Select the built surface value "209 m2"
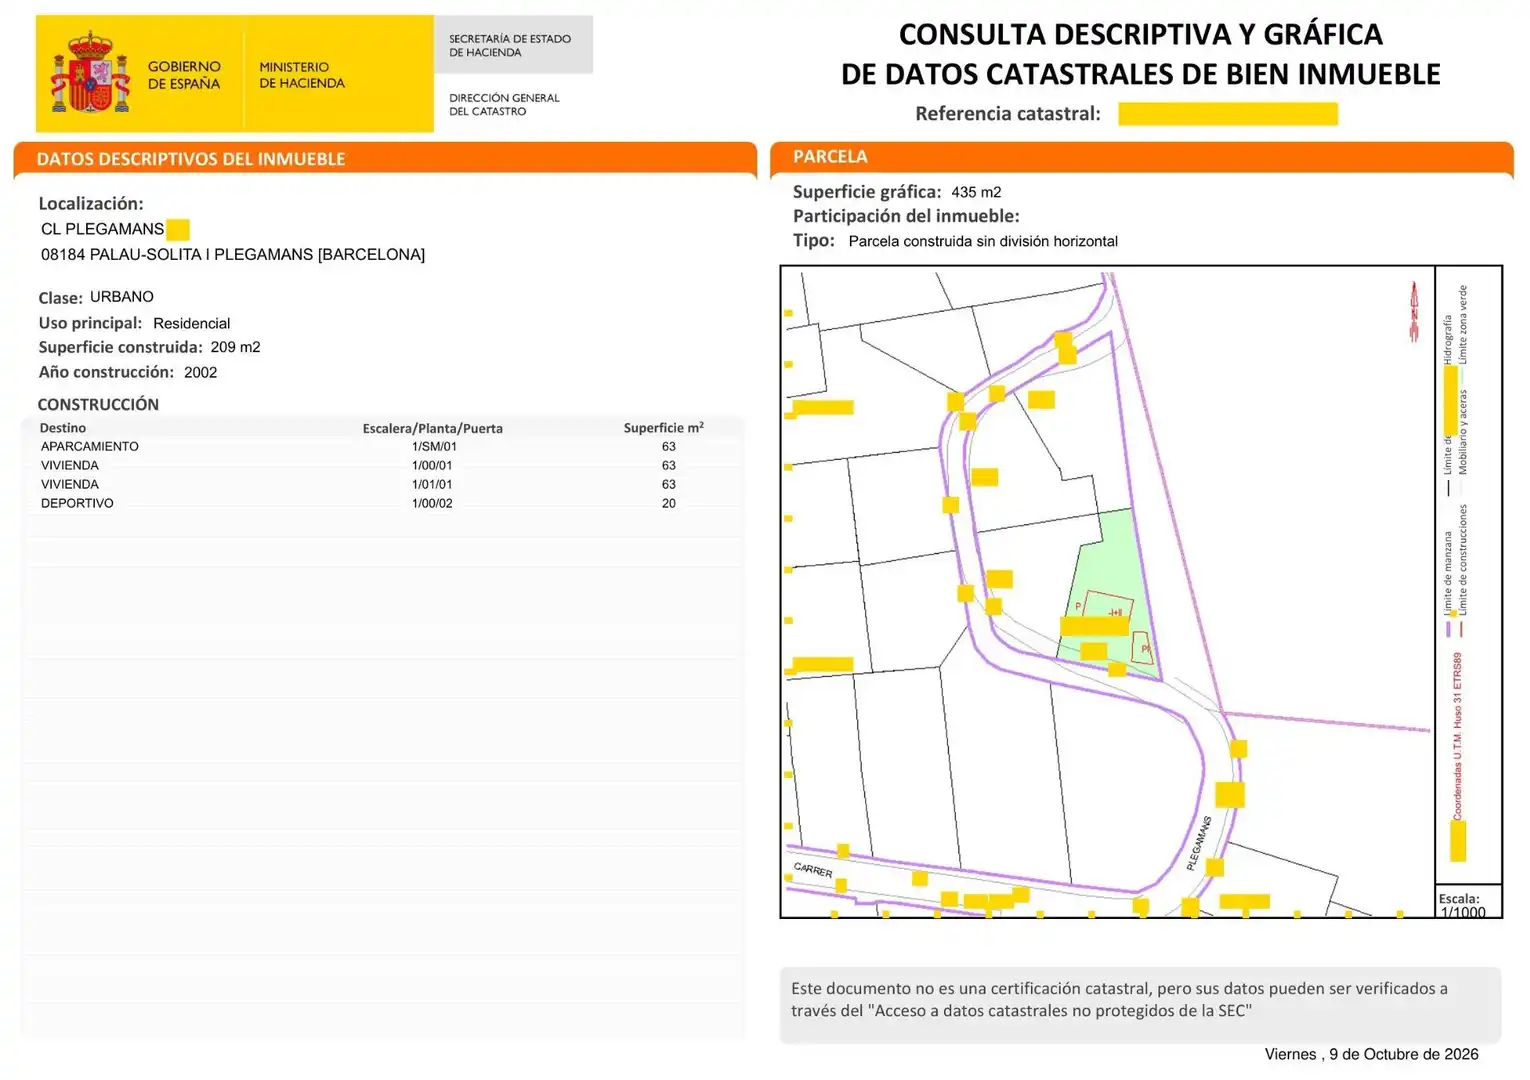Image resolution: width=1530 pixels, height=1080 pixels. (236, 347)
